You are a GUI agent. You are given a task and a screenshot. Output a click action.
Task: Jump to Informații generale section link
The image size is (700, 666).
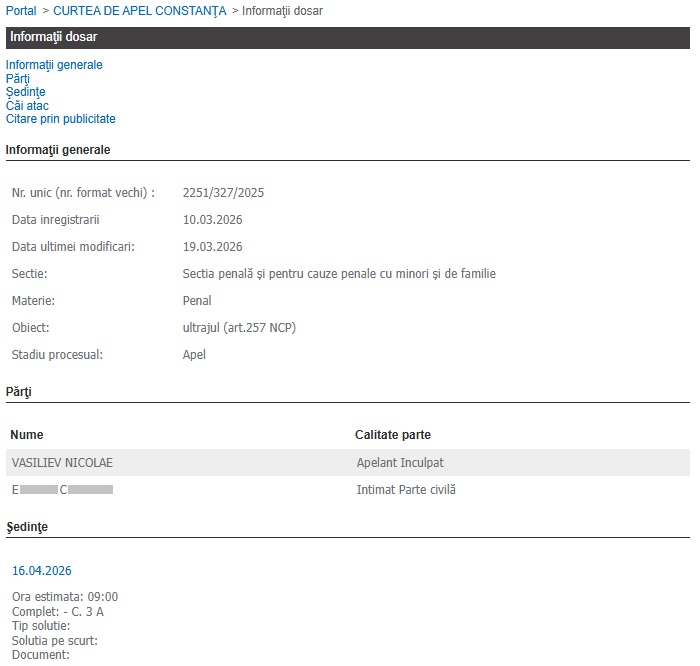point(54,65)
